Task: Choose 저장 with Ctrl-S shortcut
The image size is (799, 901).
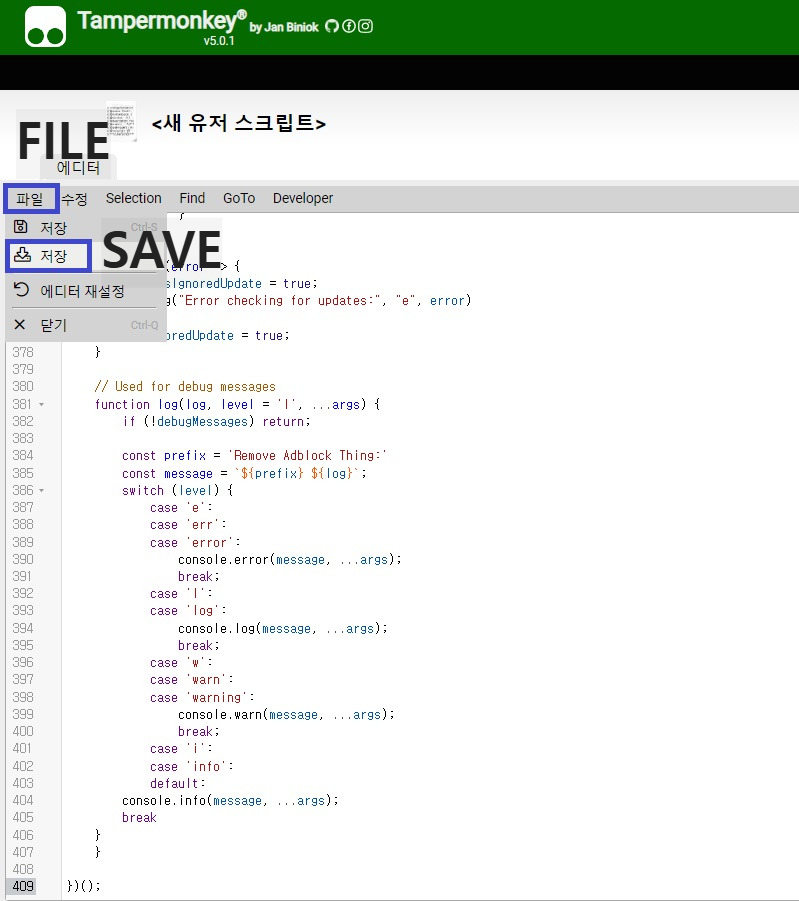Action: click(x=86, y=228)
